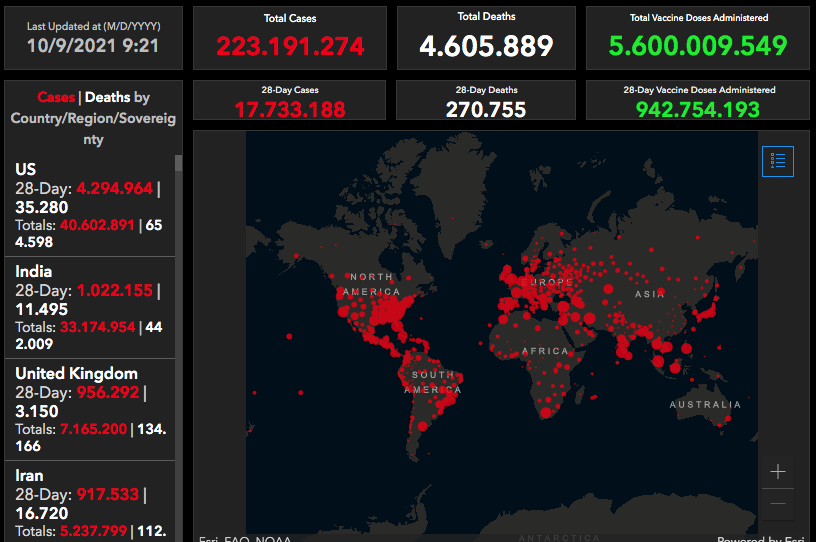This screenshot has height=542, width=816.
Task: Click the Australia label on the map
Action: click(x=706, y=405)
